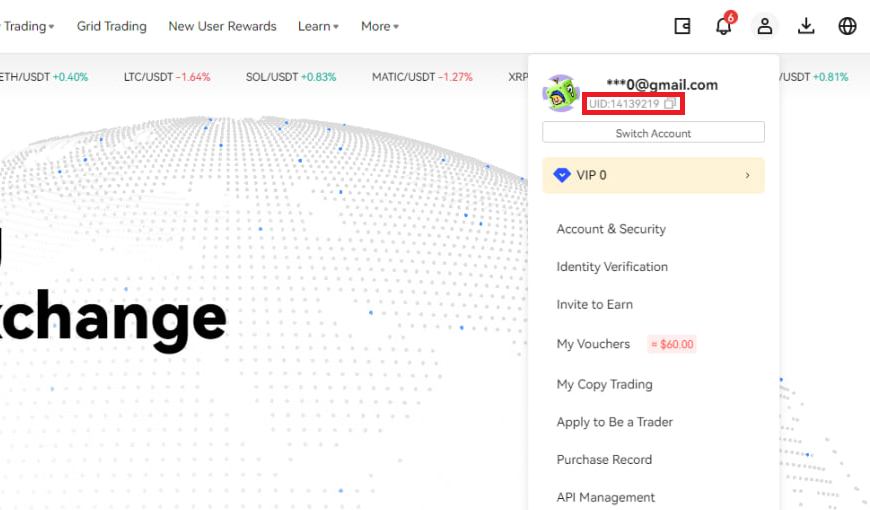Open notifications bell with 6 badge
Image resolution: width=870 pixels, height=510 pixels.
[x=723, y=26]
